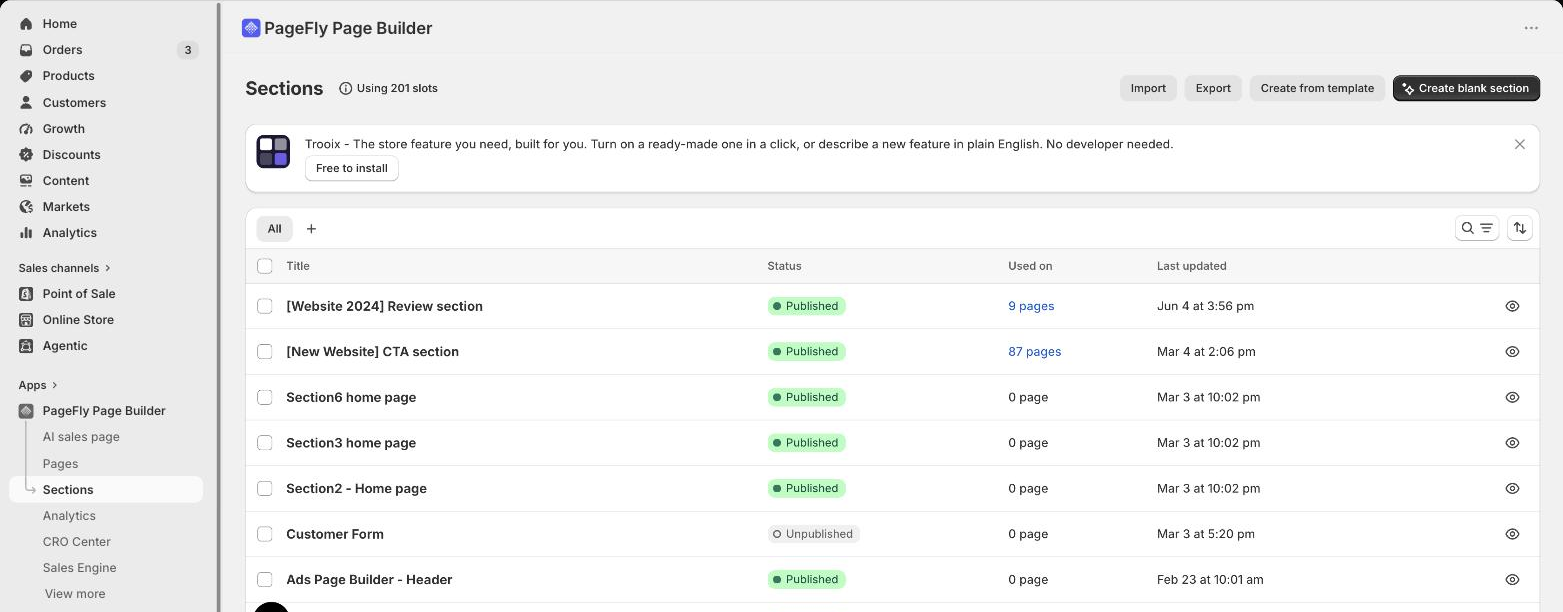1563x612 pixels.
Task: Click Create from template button
Action: coord(1317,88)
